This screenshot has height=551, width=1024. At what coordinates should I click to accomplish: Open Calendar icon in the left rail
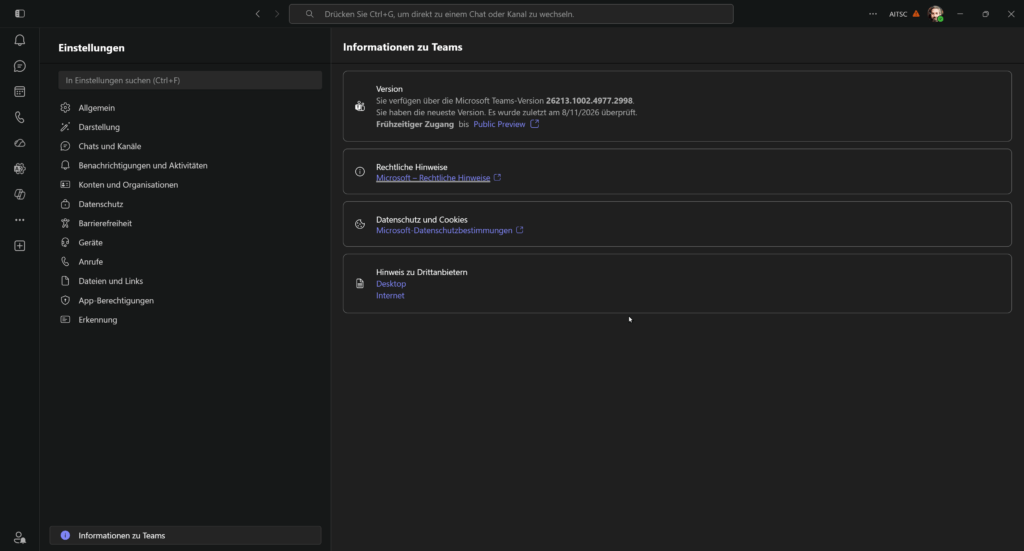coord(20,92)
